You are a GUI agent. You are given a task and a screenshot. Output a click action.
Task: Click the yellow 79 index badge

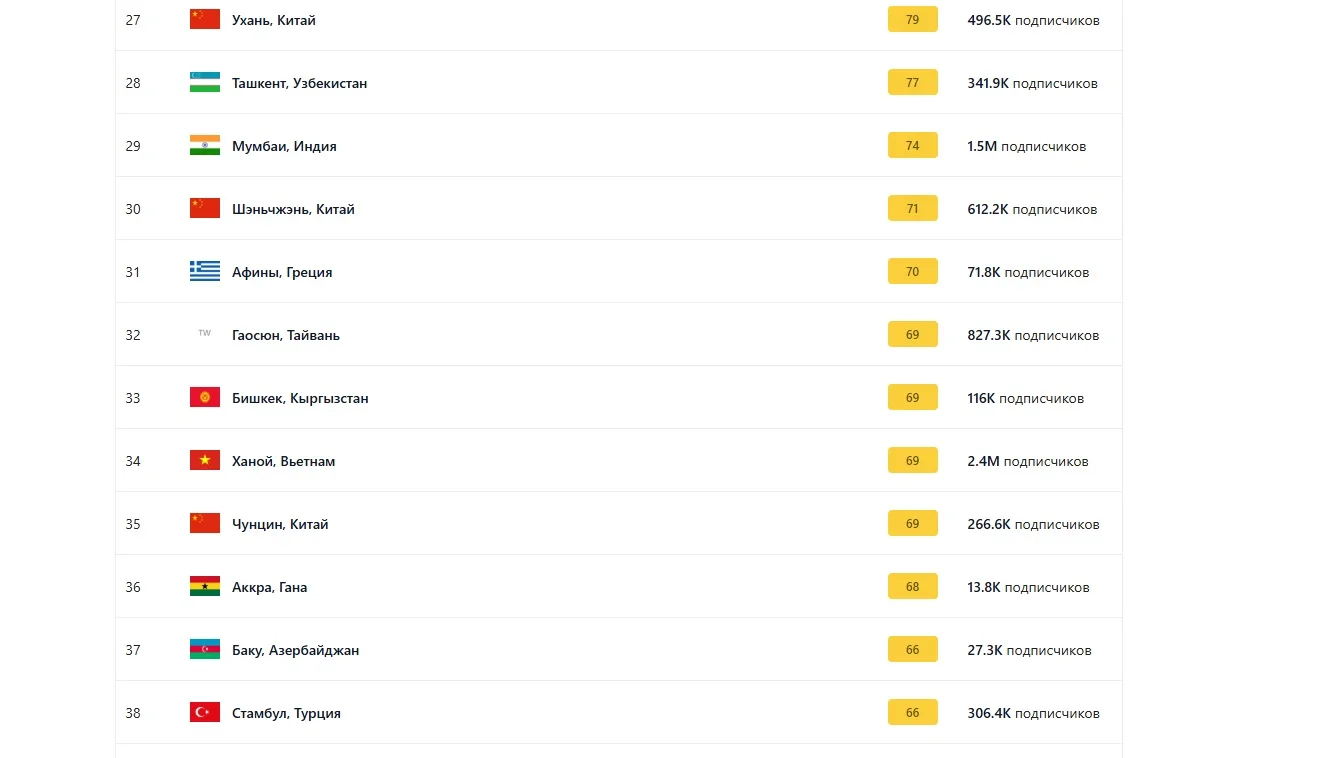[x=912, y=20]
